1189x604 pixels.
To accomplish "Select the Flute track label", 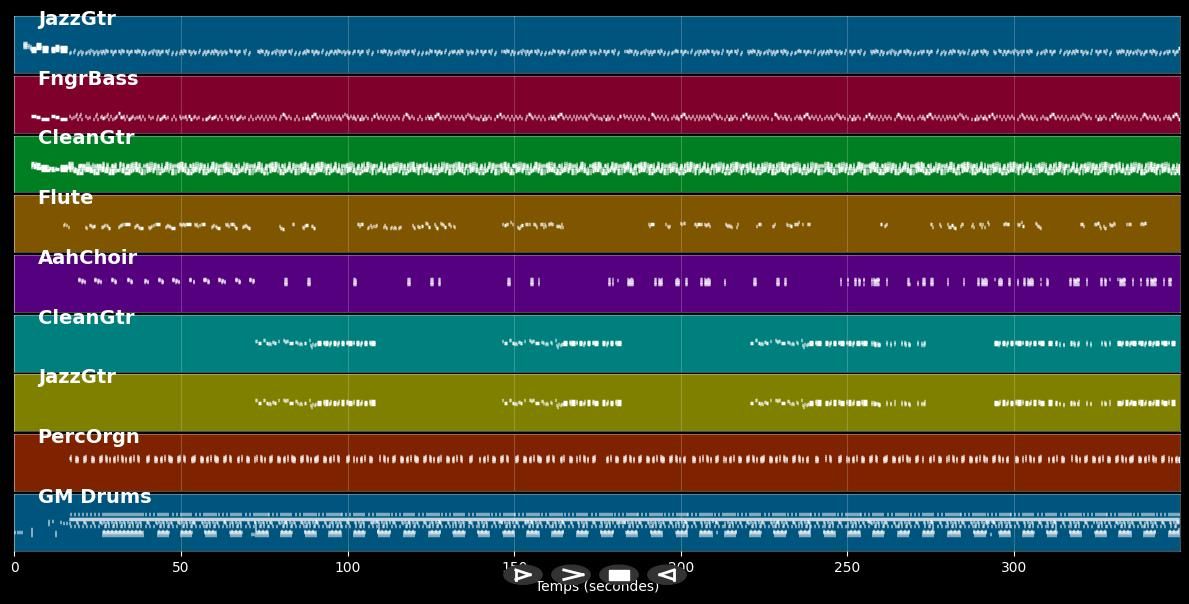I will (x=65, y=198).
